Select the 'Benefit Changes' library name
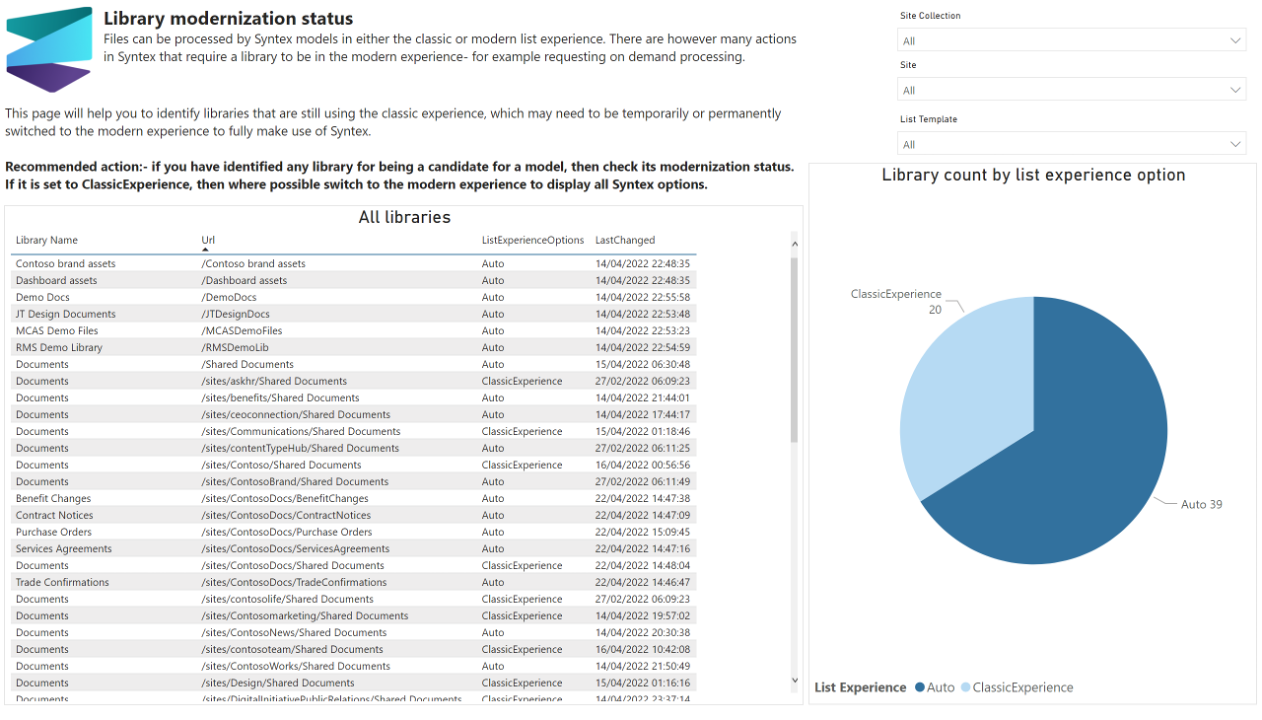Image resolution: width=1262 pixels, height=720 pixels. pos(53,499)
